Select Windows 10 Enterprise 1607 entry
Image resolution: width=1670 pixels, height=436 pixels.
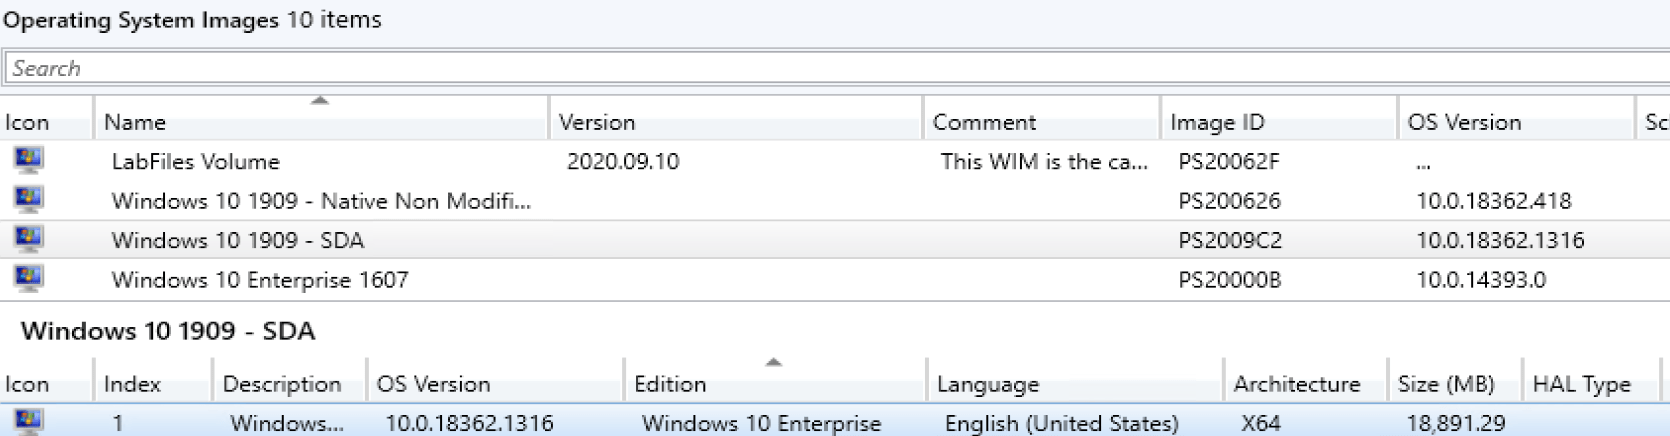click(x=260, y=280)
